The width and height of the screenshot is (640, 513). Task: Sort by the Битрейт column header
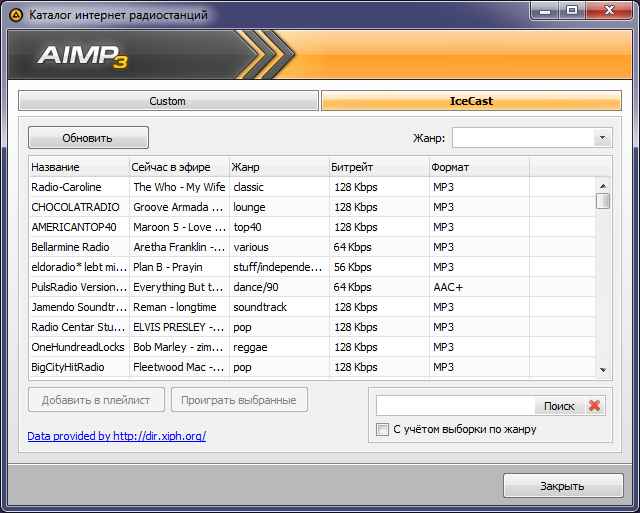click(379, 167)
